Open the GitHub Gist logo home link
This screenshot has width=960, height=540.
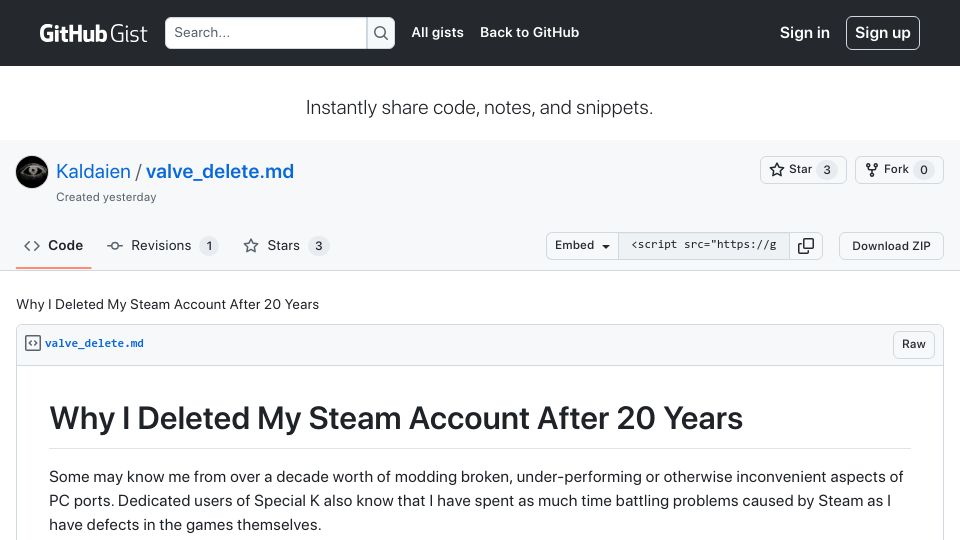coord(93,33)
